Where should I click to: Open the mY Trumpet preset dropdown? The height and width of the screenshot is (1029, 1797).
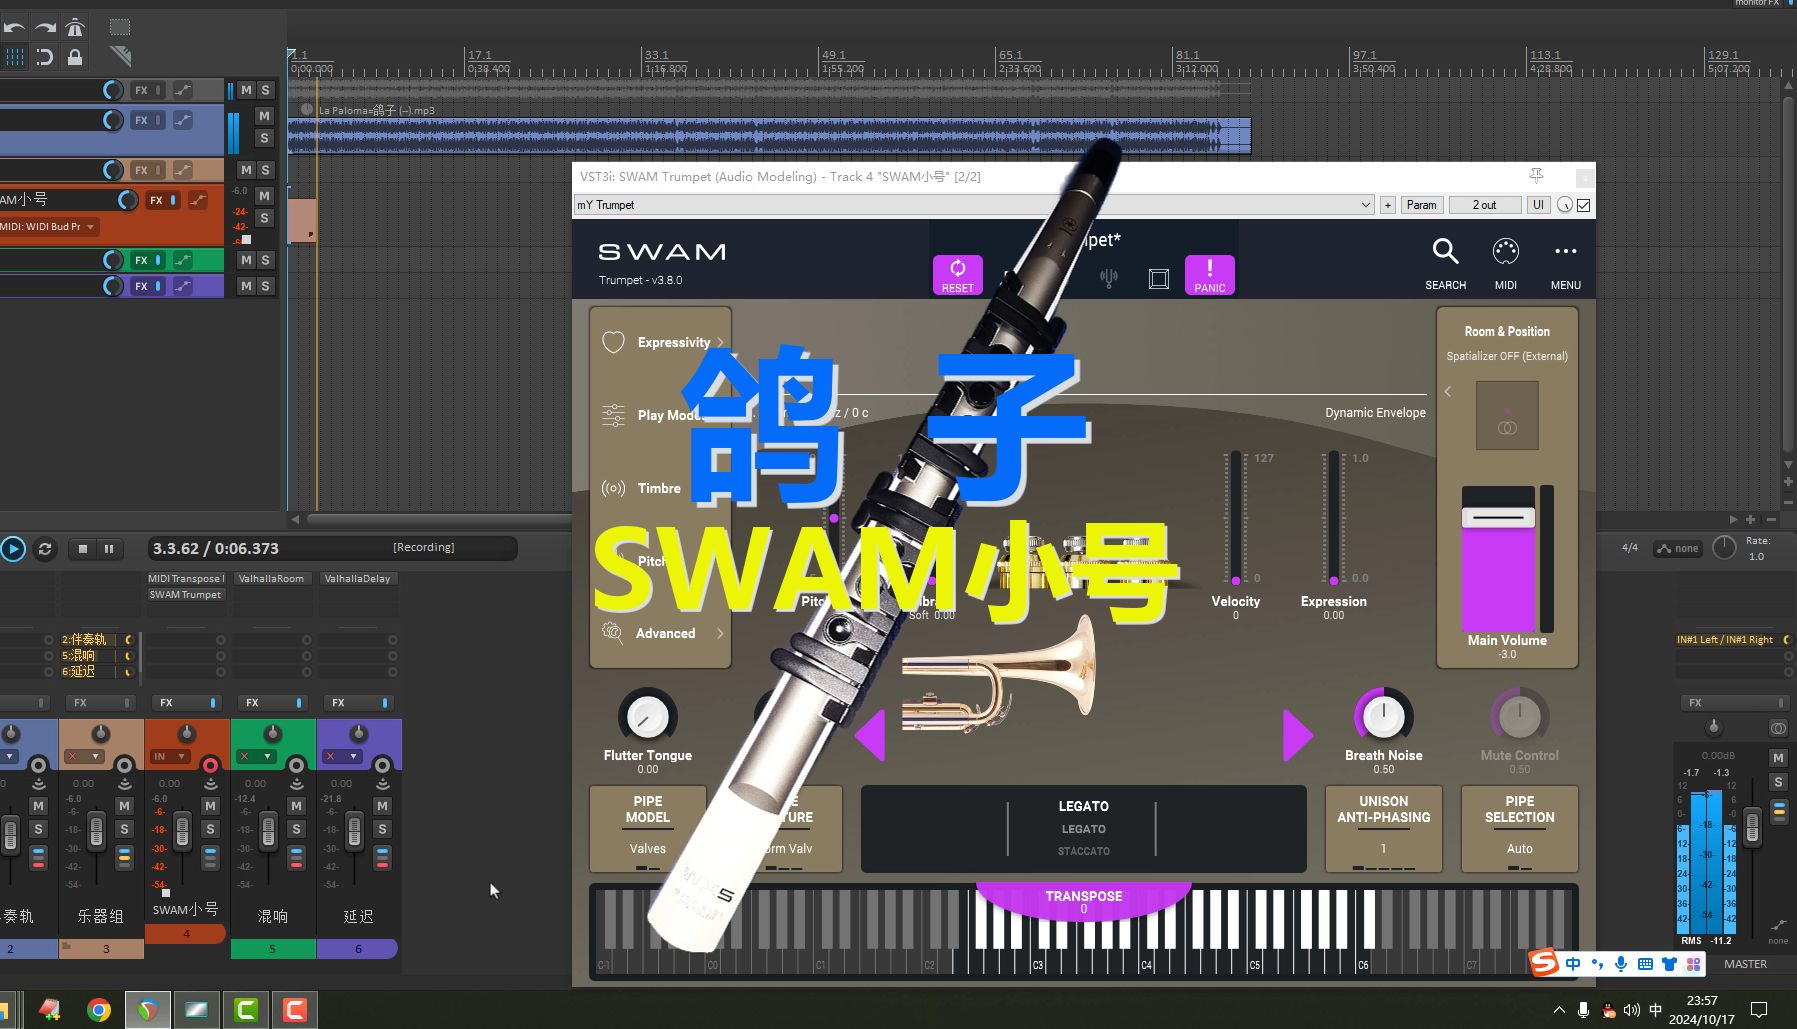point(974,205)
